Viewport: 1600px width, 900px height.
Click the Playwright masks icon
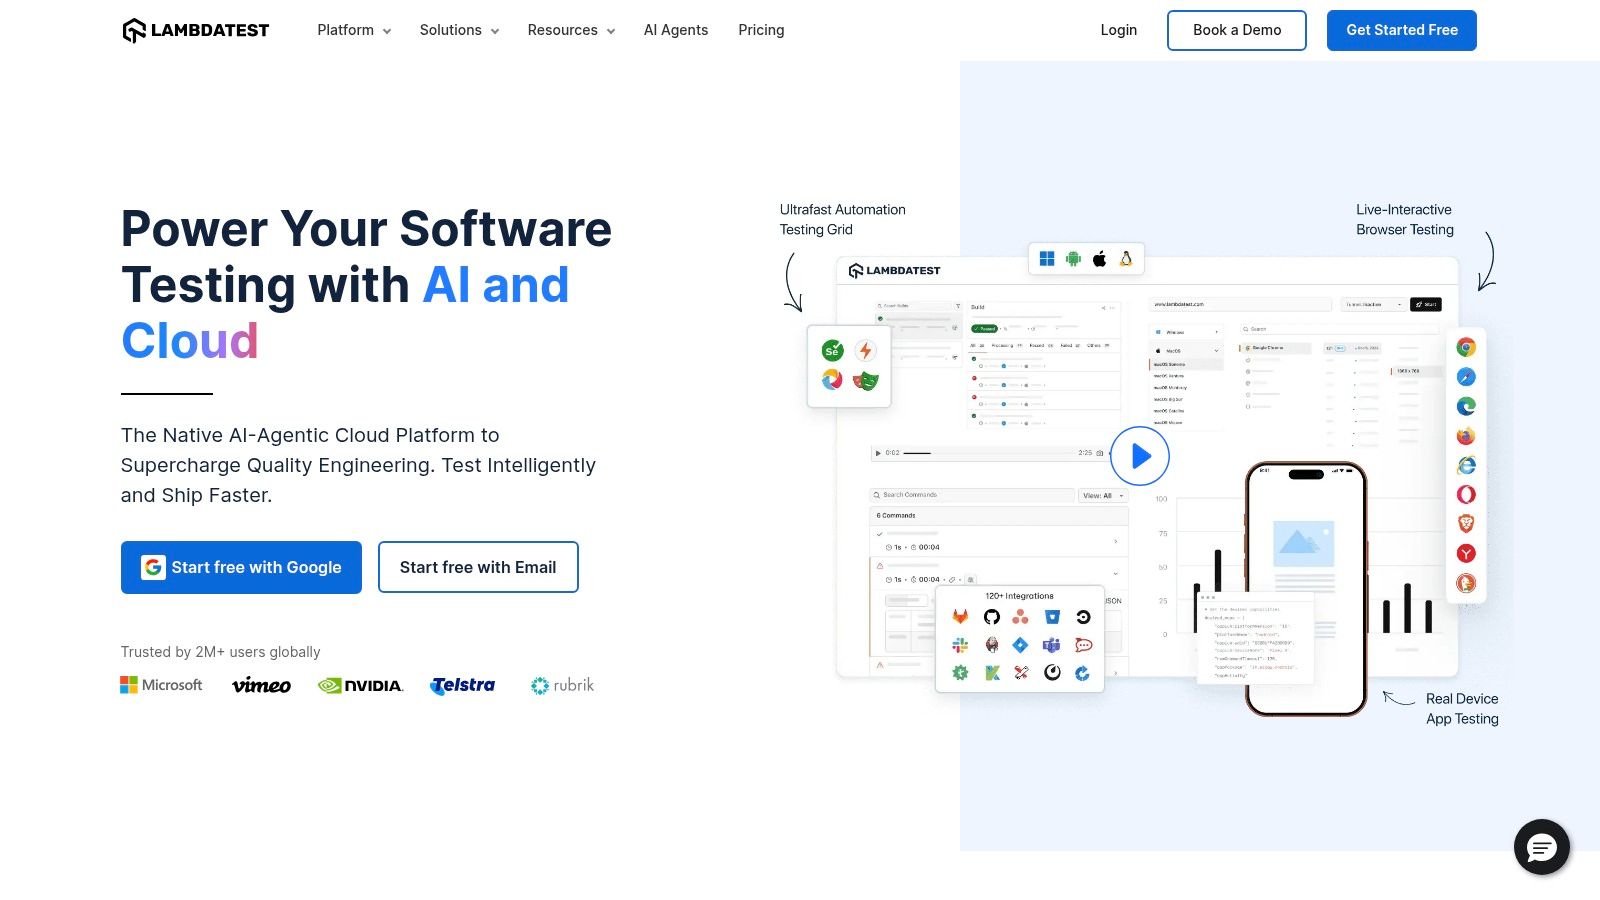pos(866,380)
